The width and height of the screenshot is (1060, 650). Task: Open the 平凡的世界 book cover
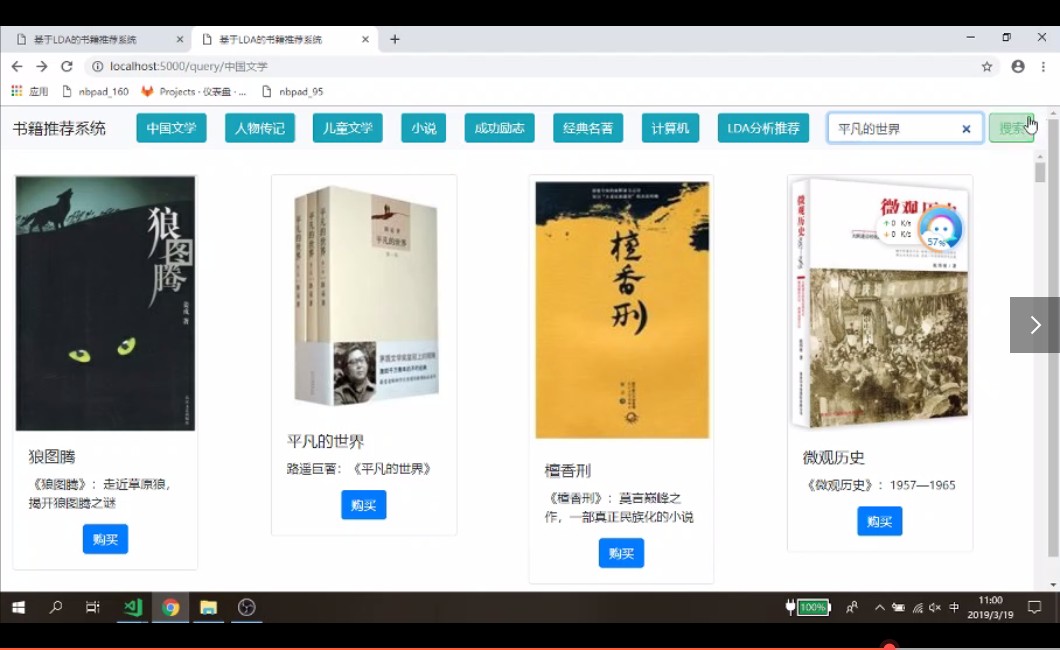click(365, 295)
